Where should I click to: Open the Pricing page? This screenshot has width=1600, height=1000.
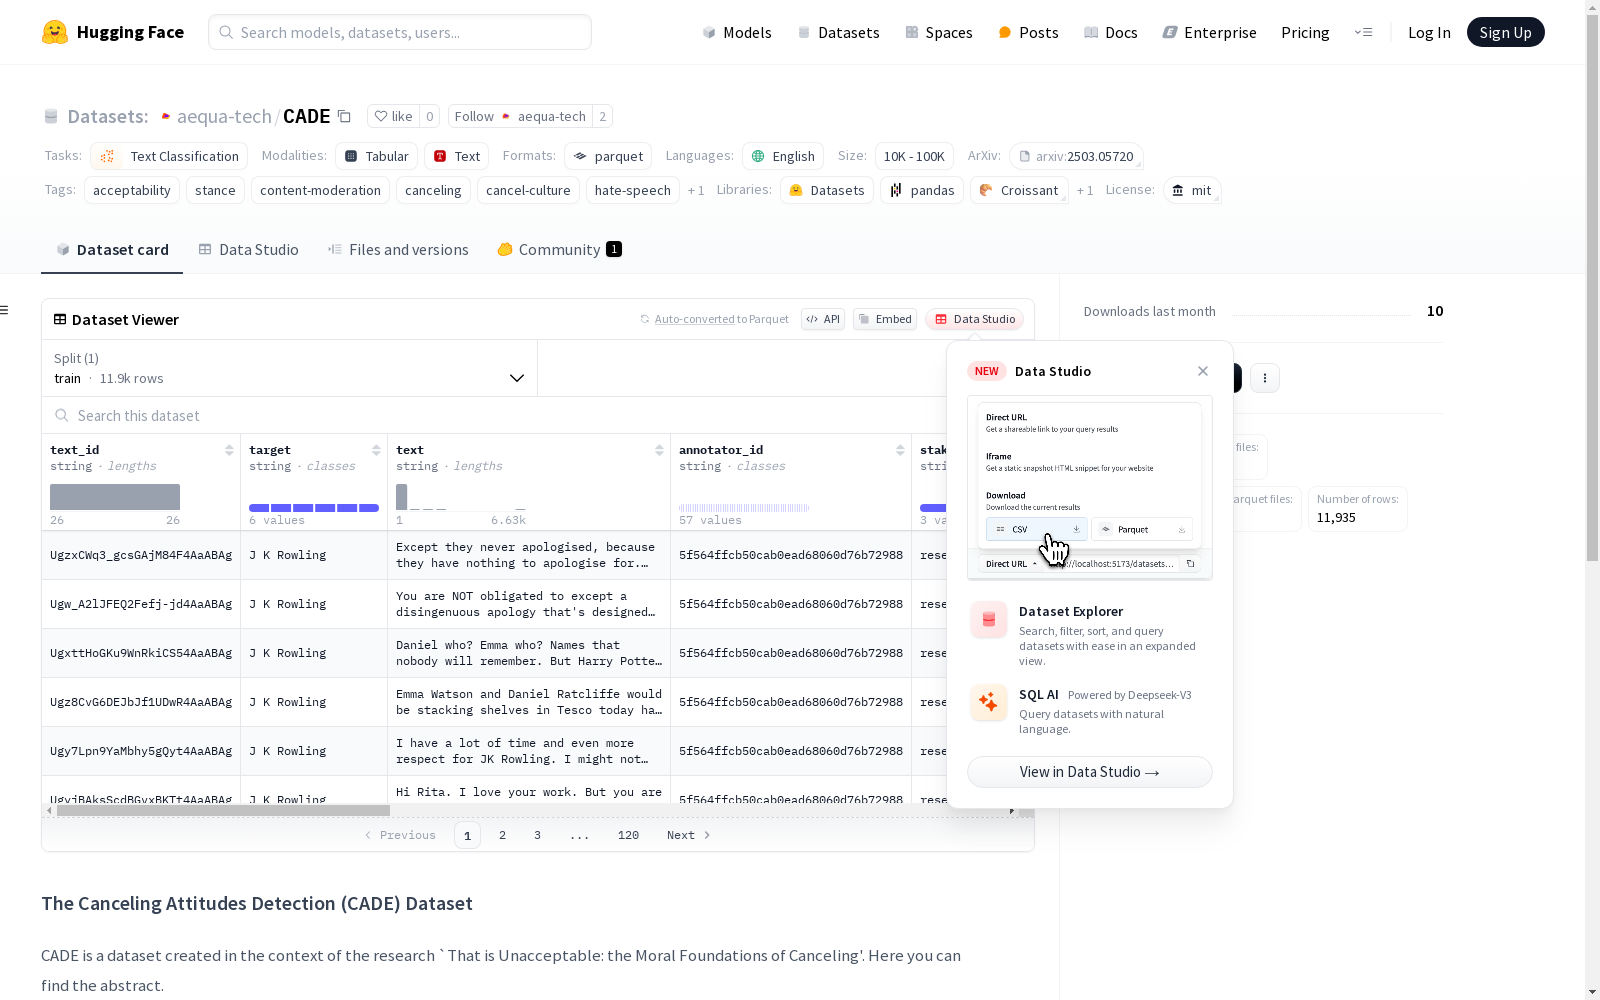click(1305, 32)
